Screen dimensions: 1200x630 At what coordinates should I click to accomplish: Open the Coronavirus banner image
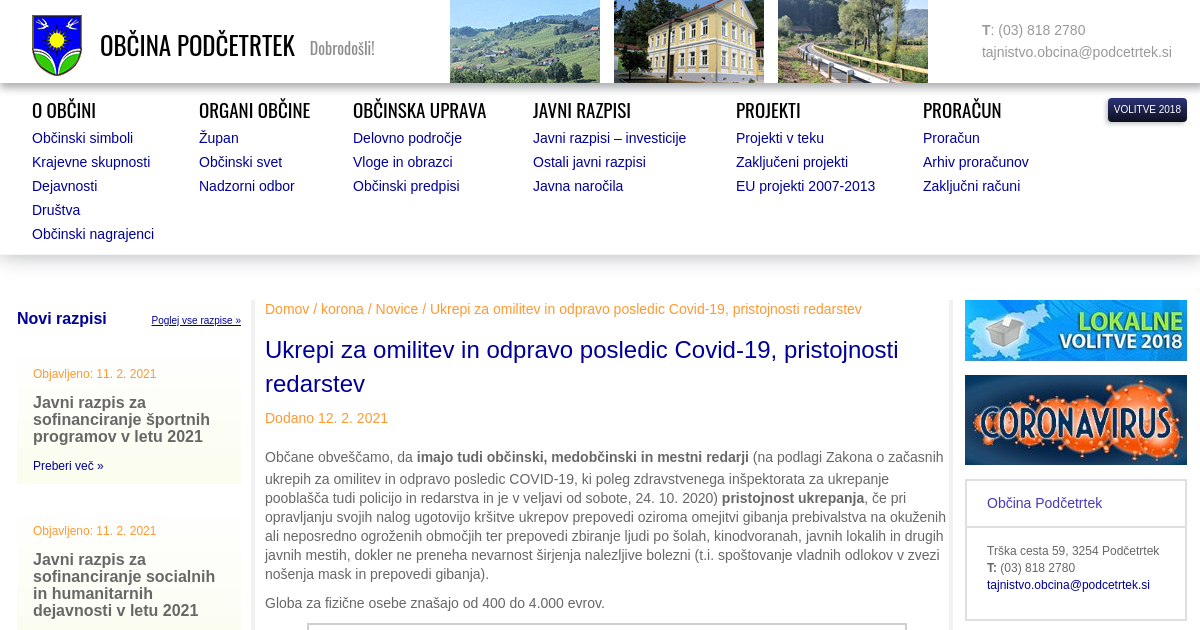coord(1075,420)
